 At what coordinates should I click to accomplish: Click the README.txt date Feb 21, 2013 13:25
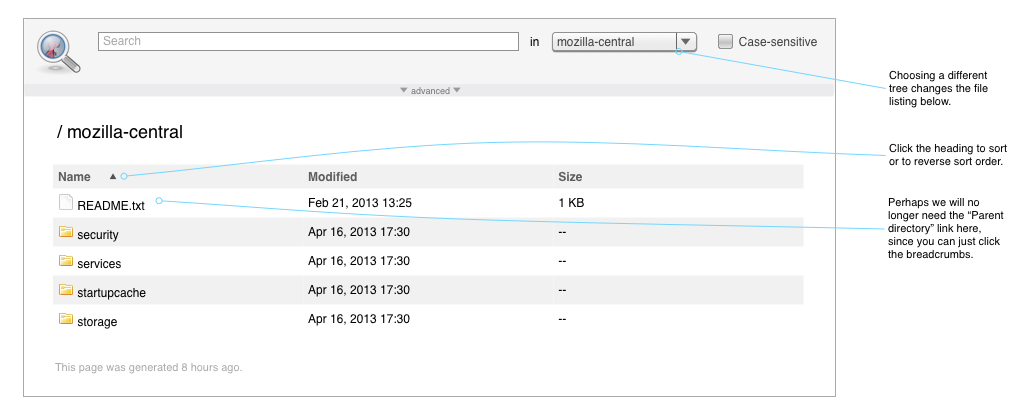(360, 203)
